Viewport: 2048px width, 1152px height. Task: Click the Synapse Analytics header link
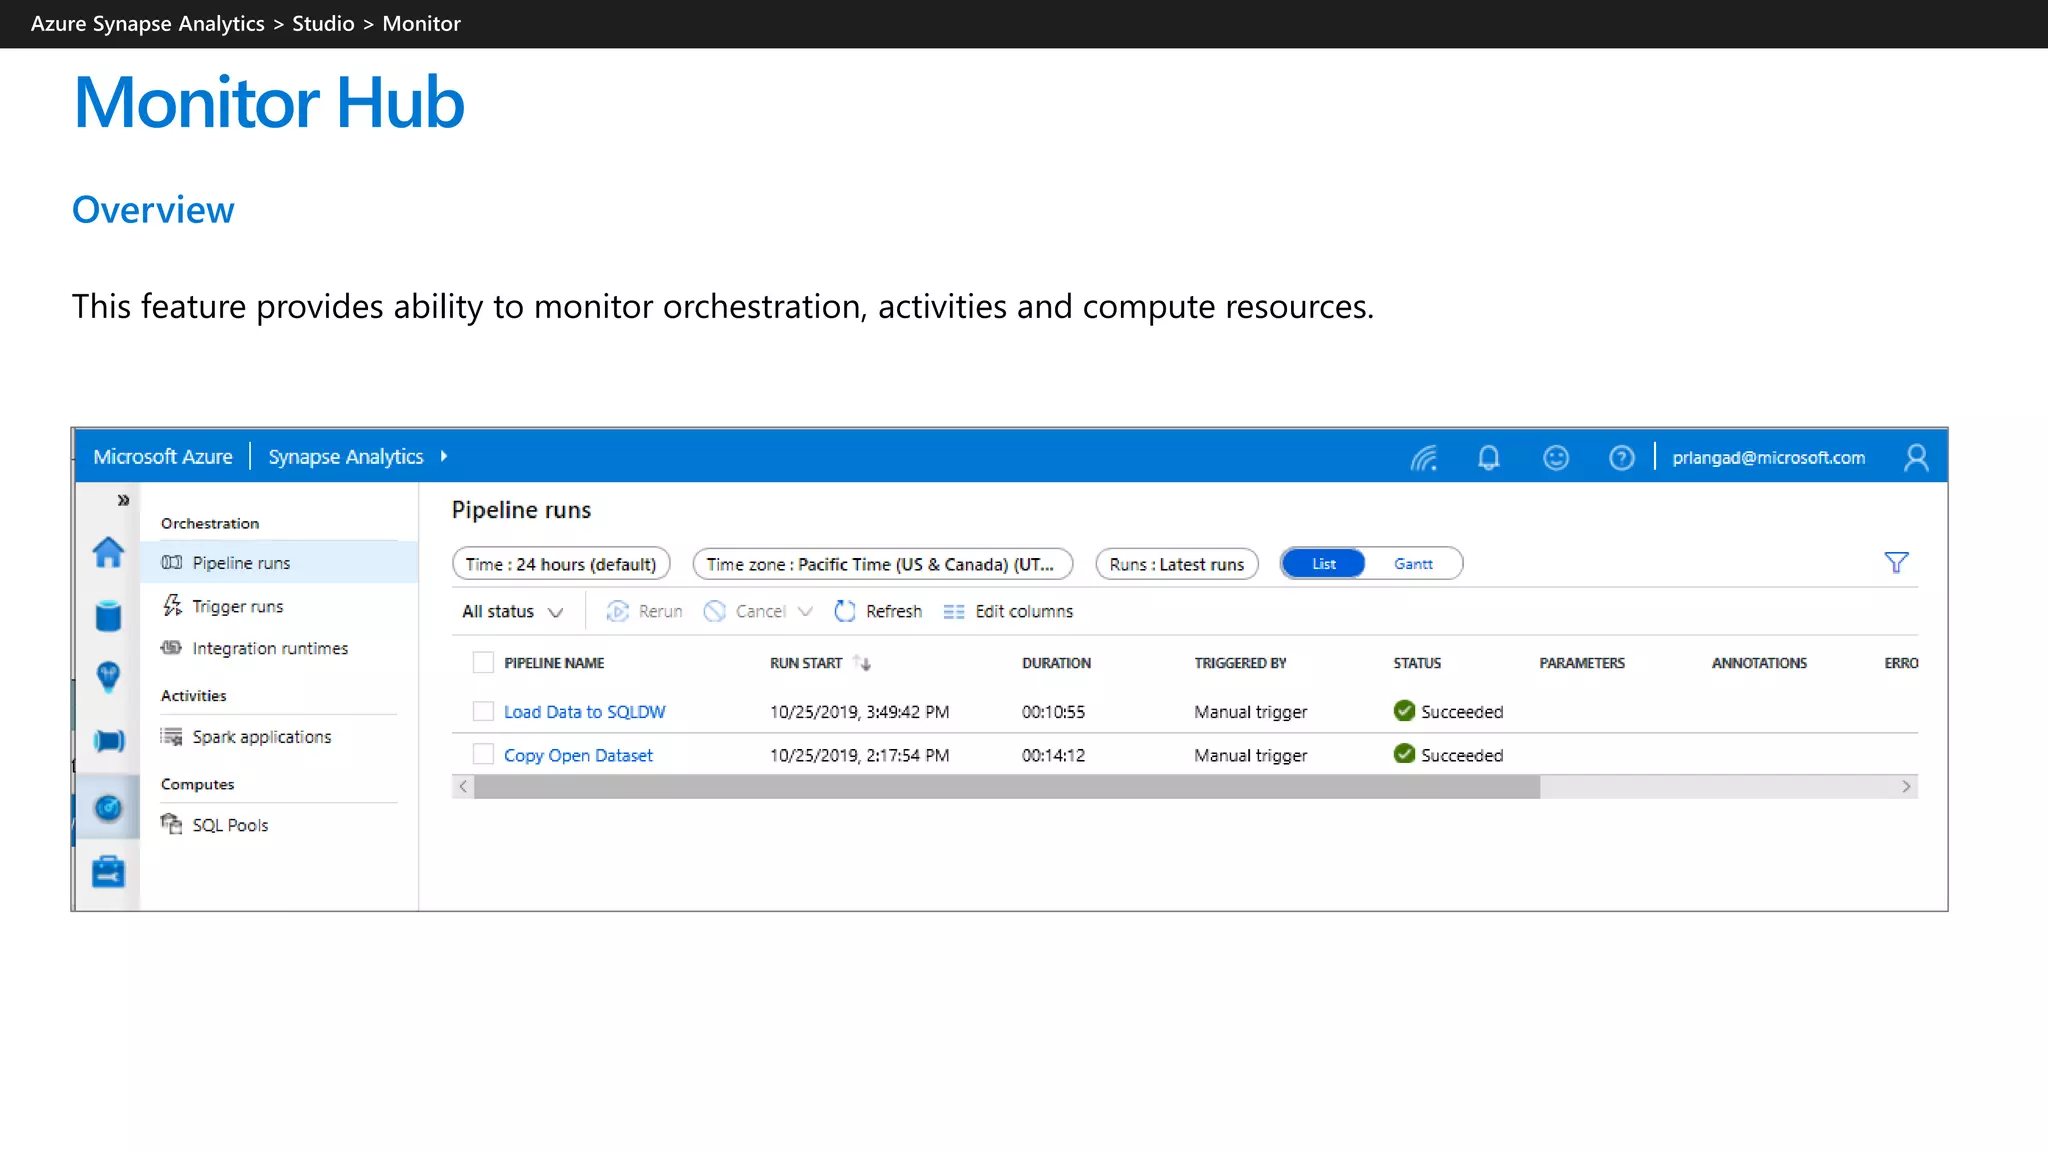346,457
